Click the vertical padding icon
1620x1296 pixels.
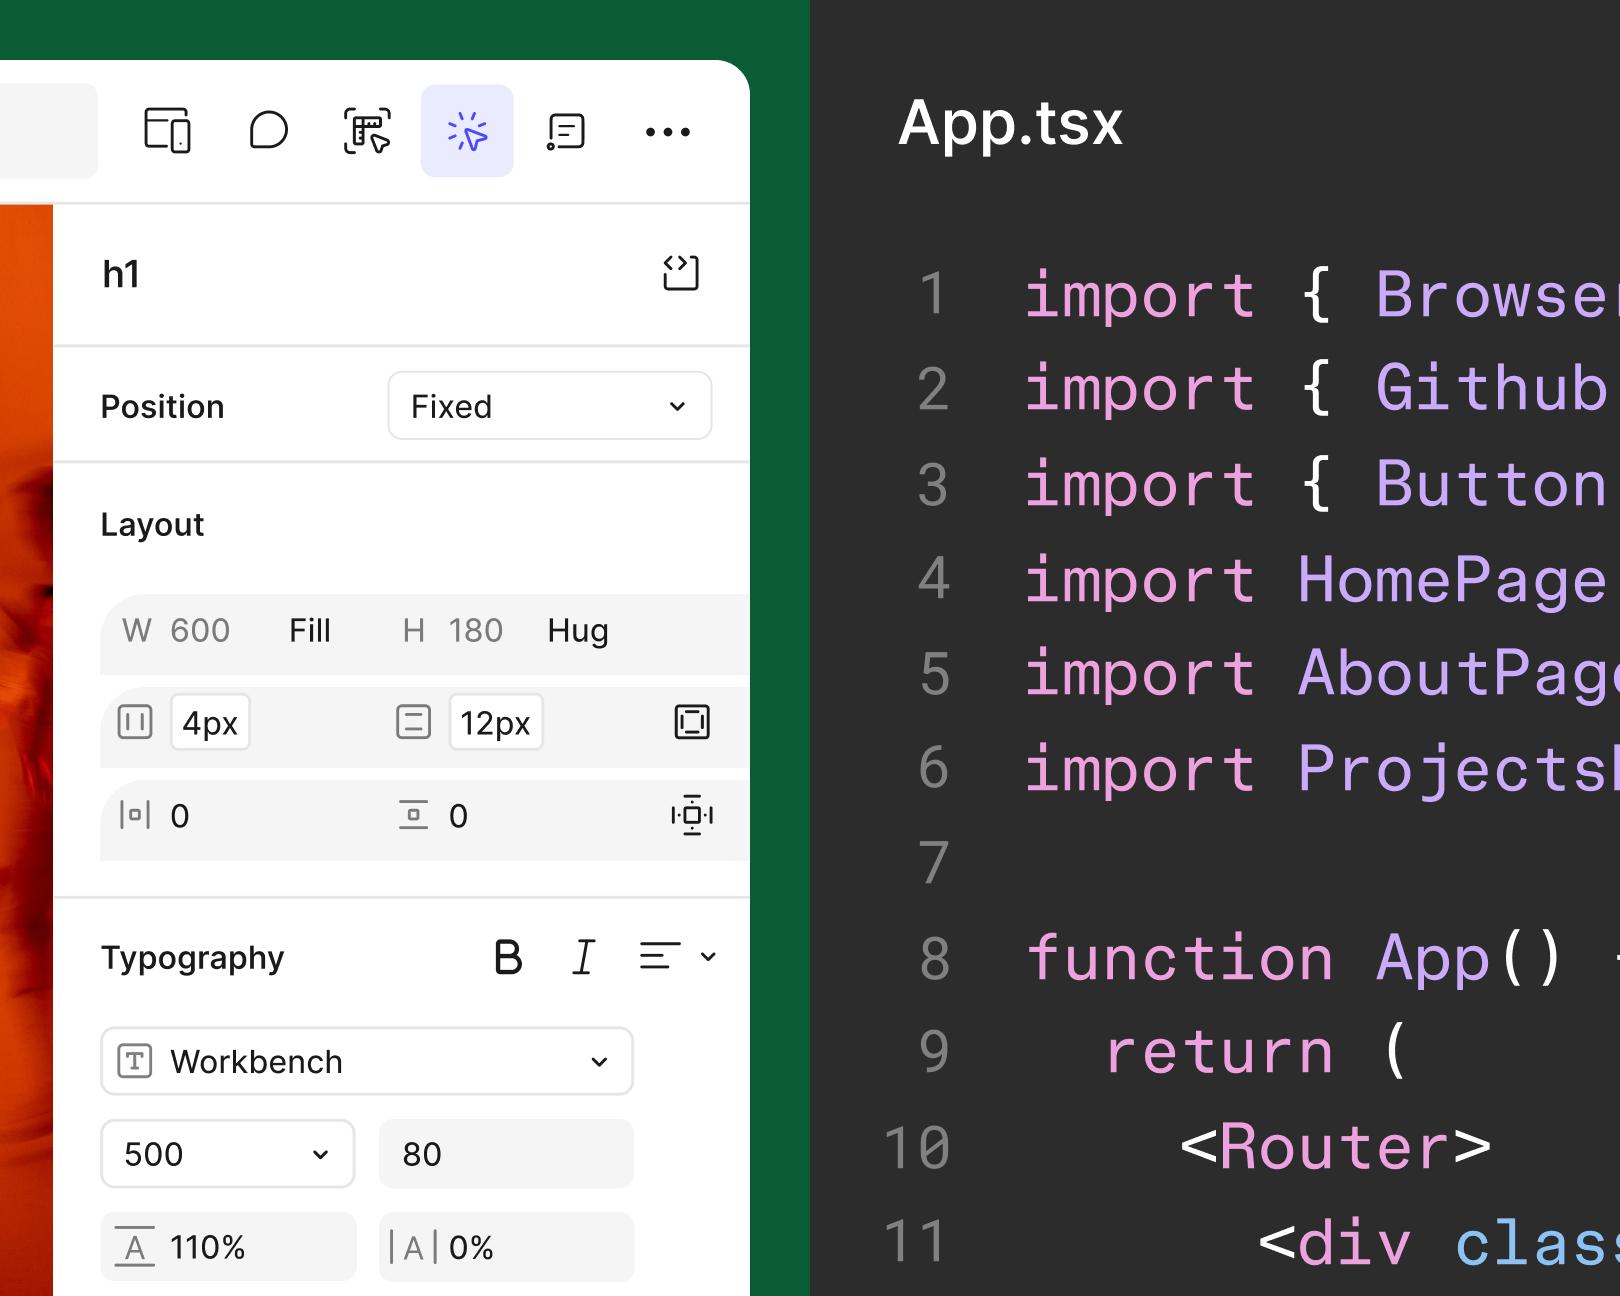(x=413, y=722)
